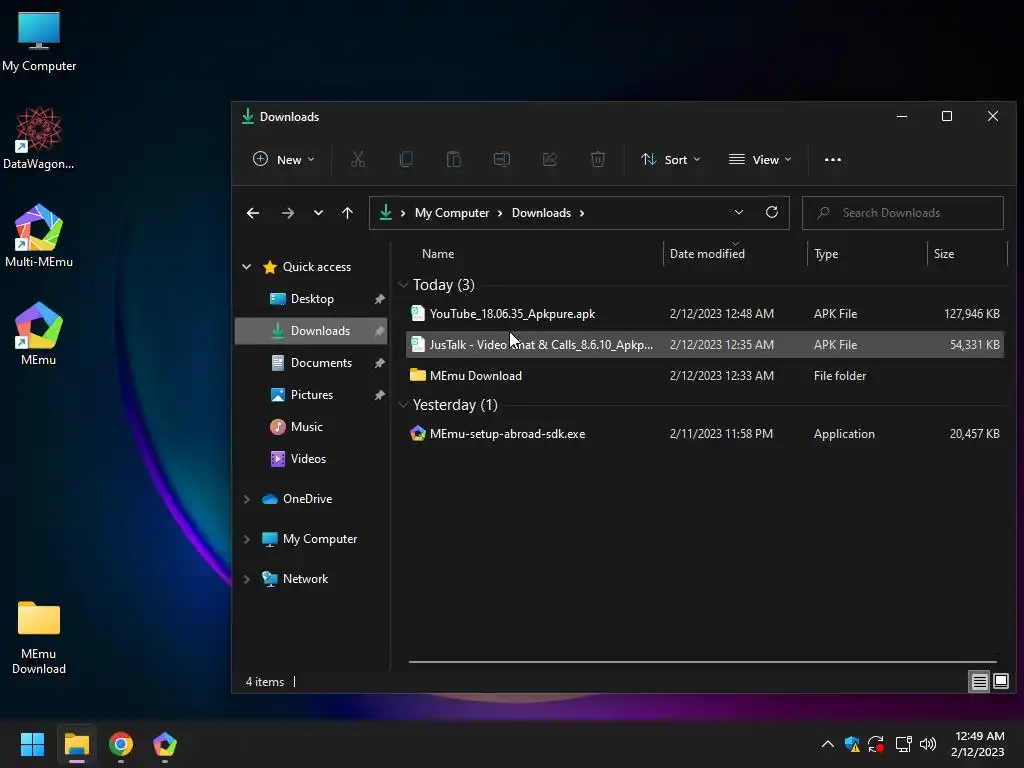
Task: Click the Search Downloads field
Action: [x=903, y=213]
